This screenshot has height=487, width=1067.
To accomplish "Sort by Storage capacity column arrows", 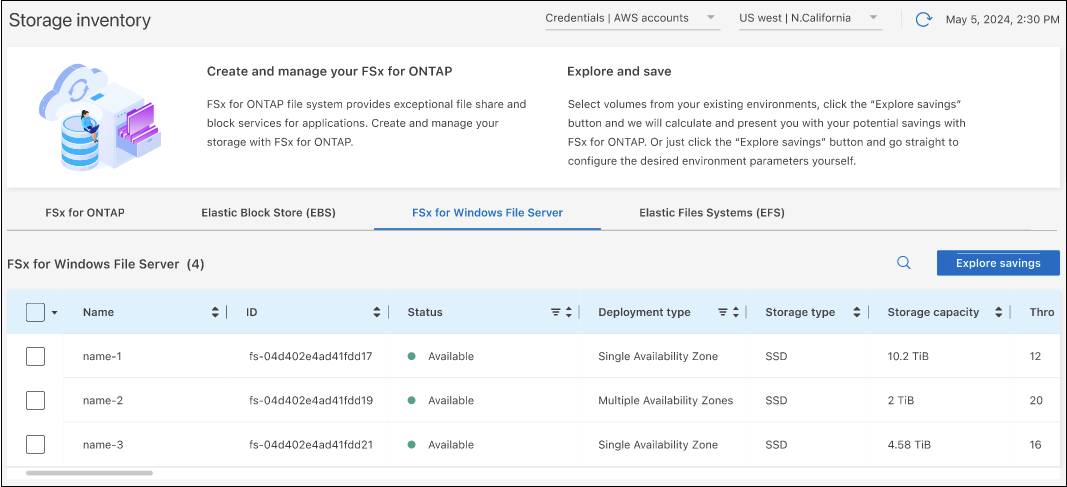I will [x=998, y=312].
